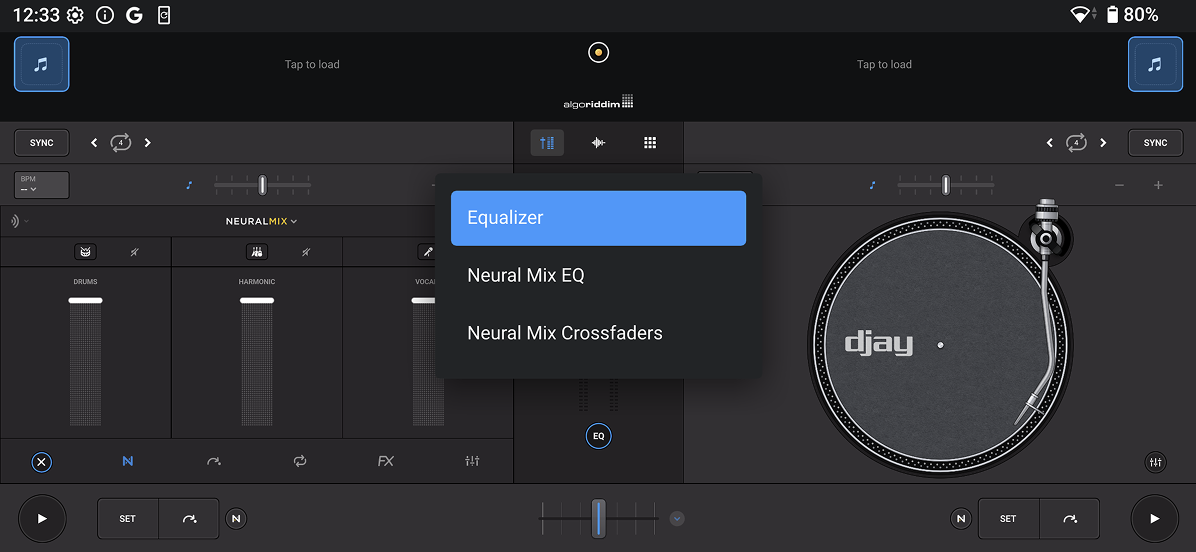Open the left deck music library
The height and width of the screenshot is (552, 1196).
coord(42,64)
